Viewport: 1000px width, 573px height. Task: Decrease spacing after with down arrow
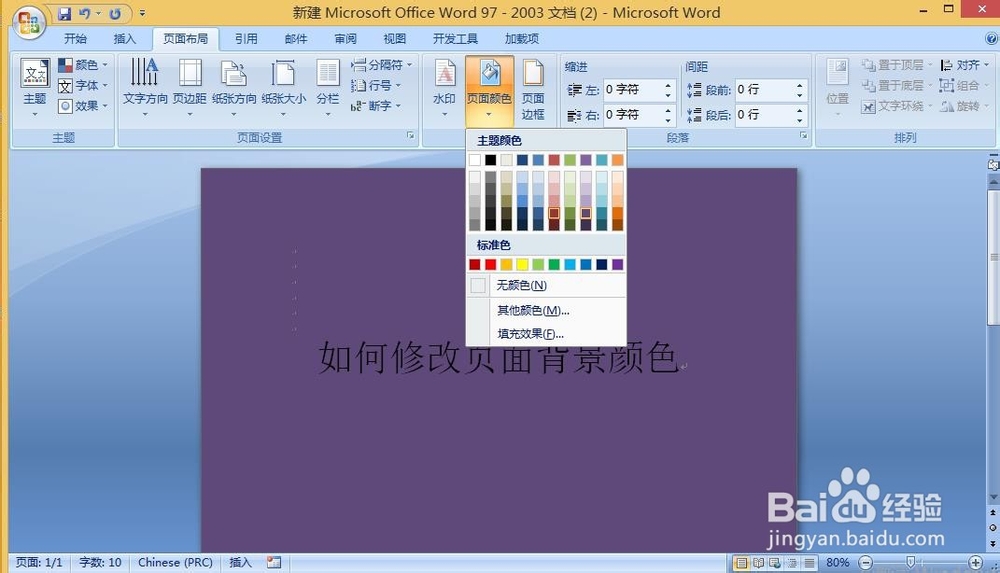(x=800, y=120)
